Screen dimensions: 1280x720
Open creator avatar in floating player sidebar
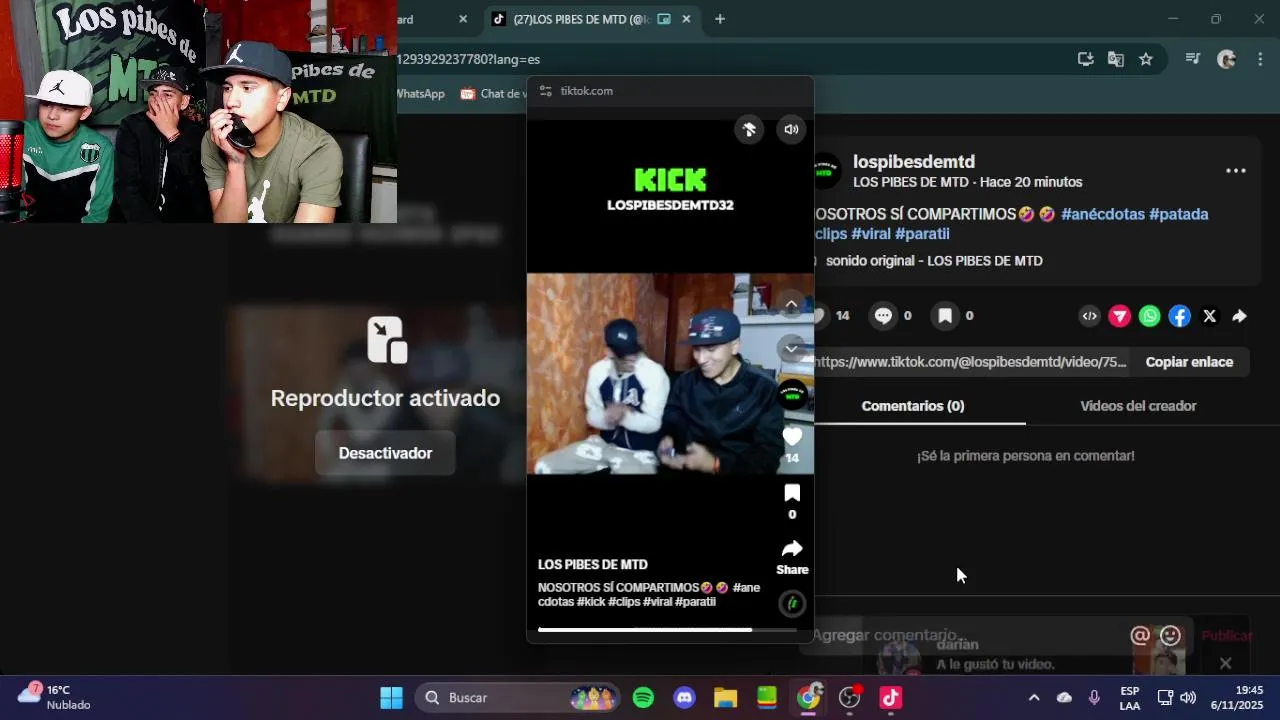click(x=792, y=394)
